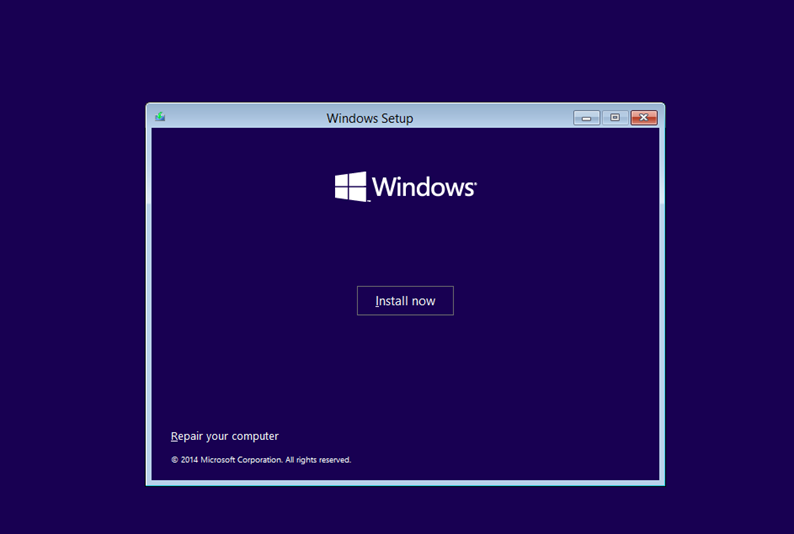794x534 pixels.
Task: Minimize the Windows Setup window
Action: pos(586,117)
